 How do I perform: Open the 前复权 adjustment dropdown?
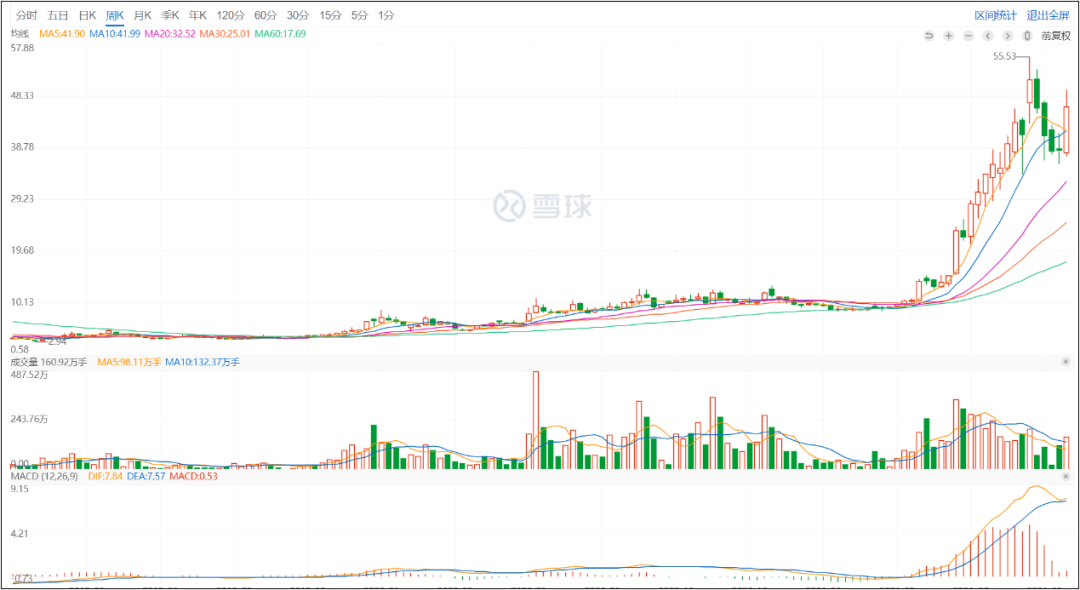[x=1055, y=35]
